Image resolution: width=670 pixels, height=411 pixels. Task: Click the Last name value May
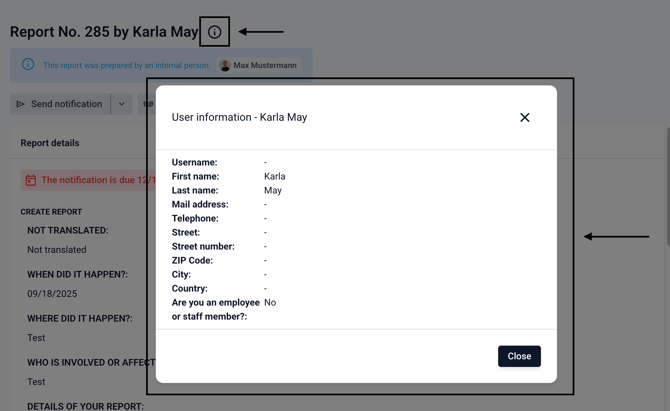point(272,190)
